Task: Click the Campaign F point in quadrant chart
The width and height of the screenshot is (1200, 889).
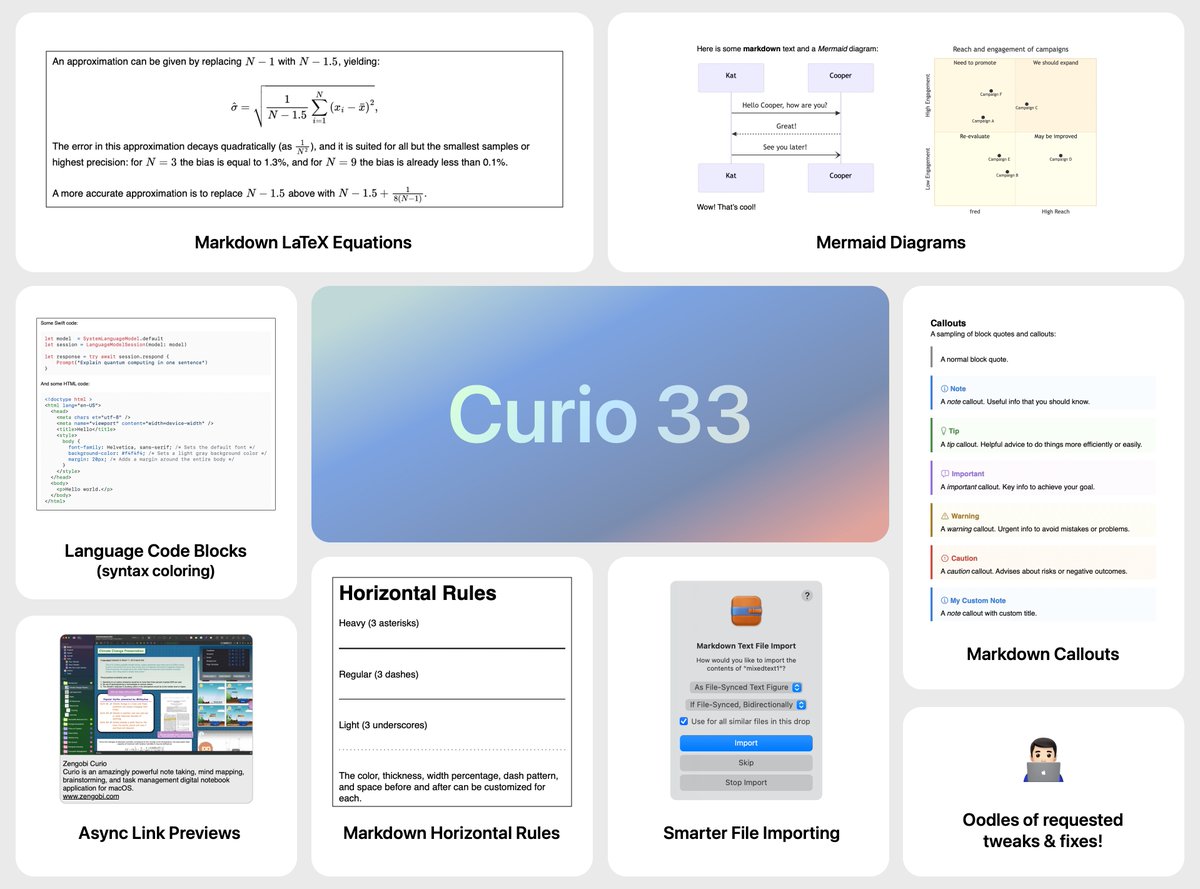Action: coord(989,90)
